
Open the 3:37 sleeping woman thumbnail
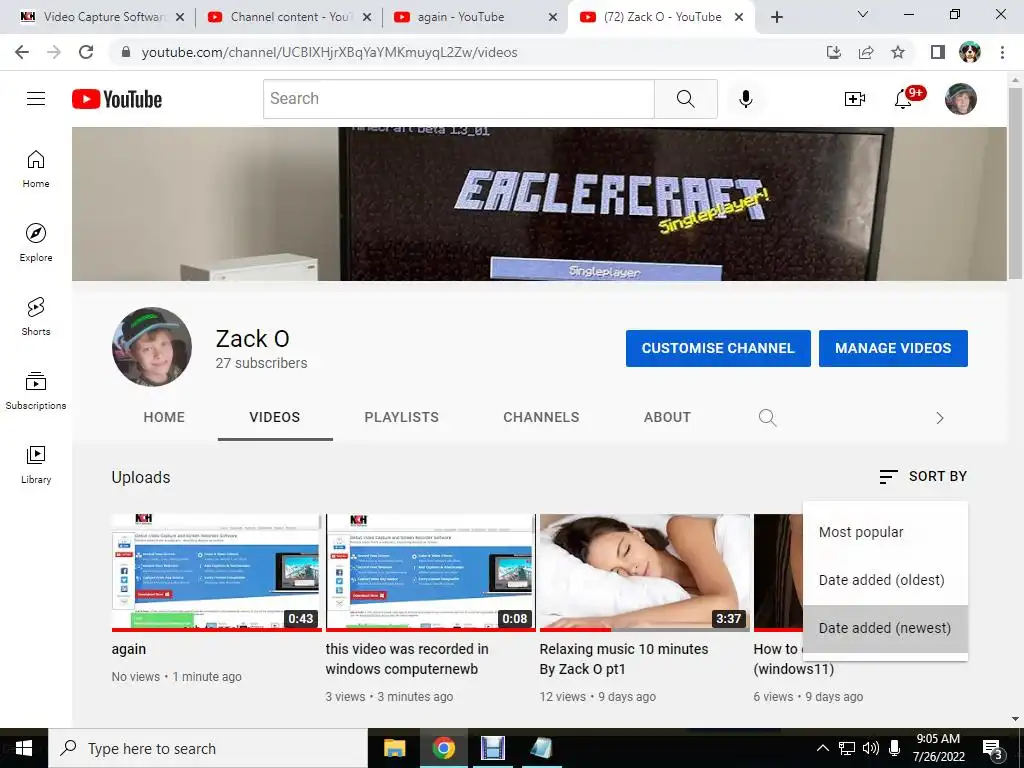(x=645, y=573)
